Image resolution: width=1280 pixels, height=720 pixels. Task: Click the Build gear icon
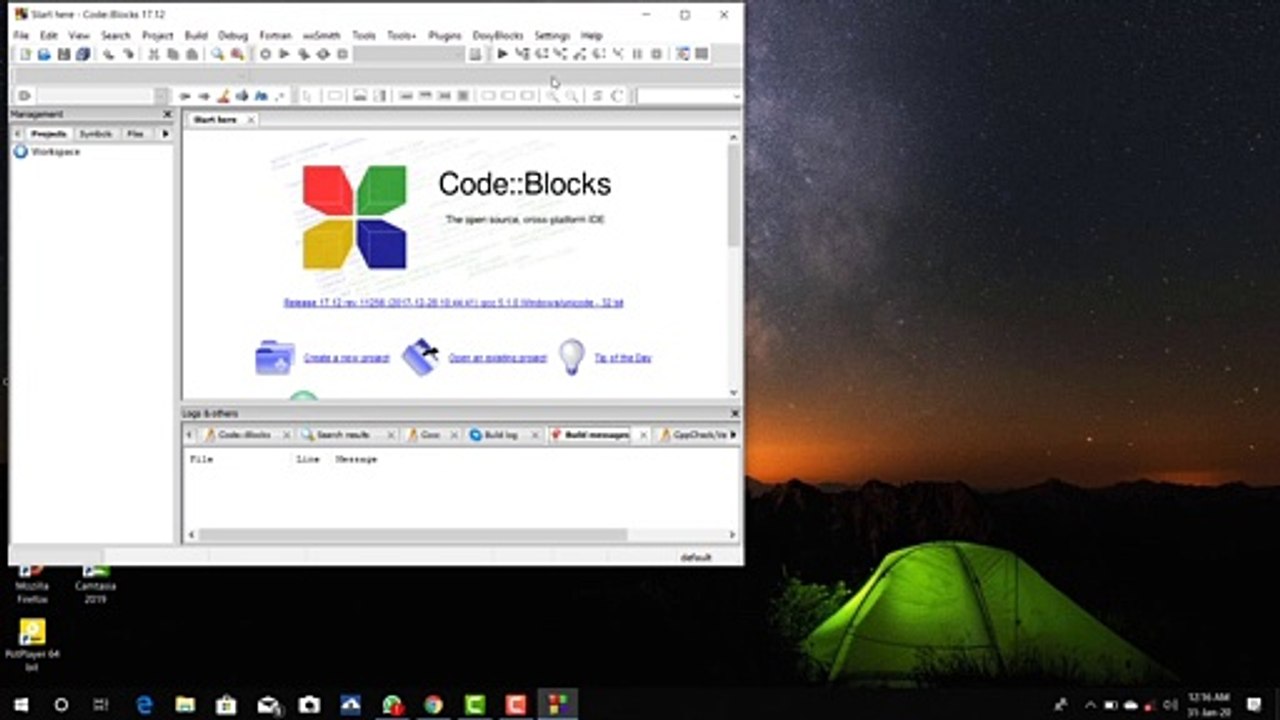click(x=265, y=54)
